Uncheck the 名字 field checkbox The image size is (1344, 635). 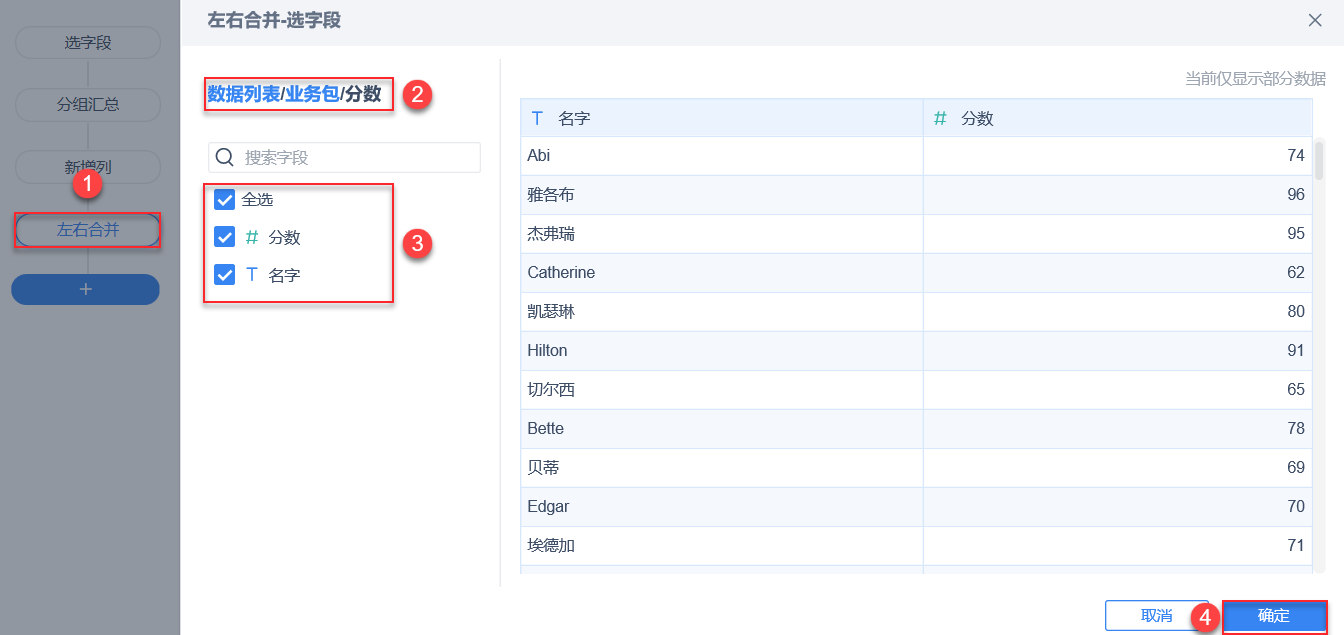click(225, 275)
